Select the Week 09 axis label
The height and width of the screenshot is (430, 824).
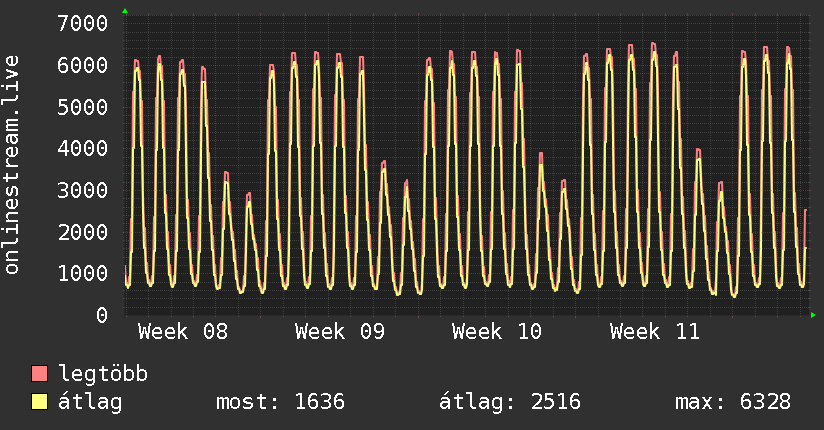[x=339, y=332]
